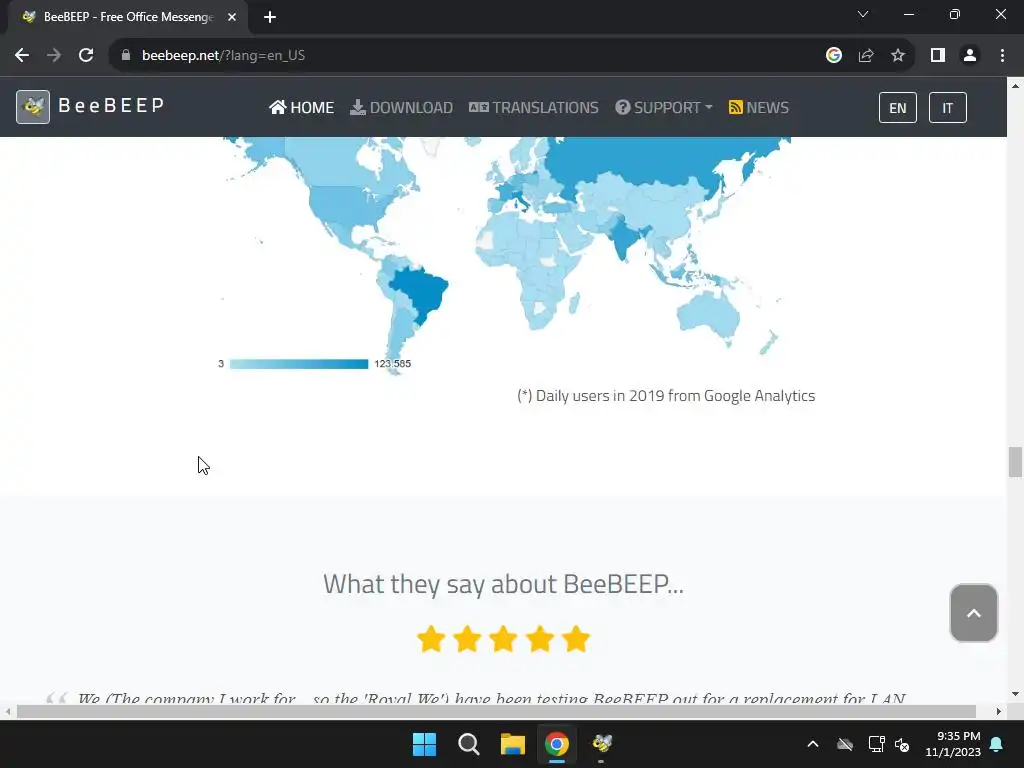The height and width of the screenshot is (768, 1024).
Task: Open the DOWNLOAD page link
Action: click(x=402, y=107)
